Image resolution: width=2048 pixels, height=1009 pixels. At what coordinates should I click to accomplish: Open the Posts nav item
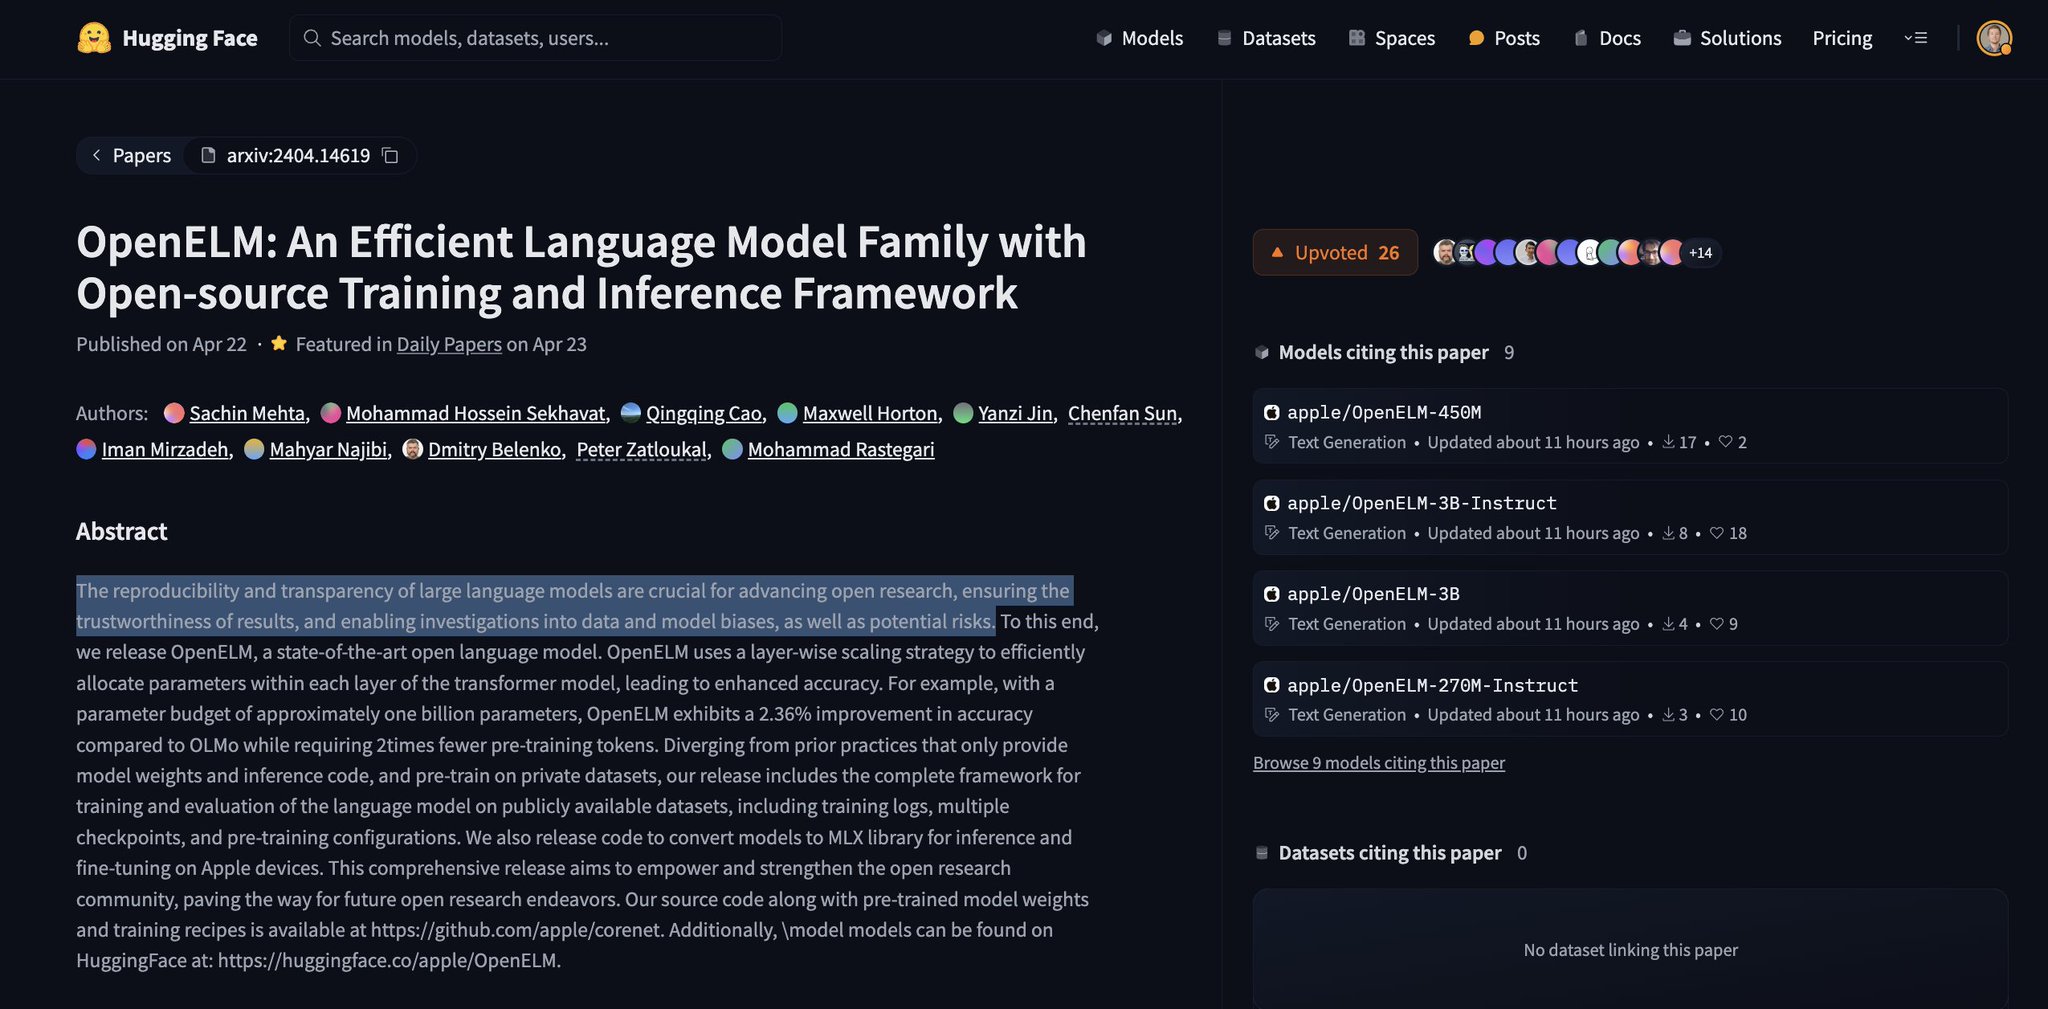click(x=1504, y=38)
